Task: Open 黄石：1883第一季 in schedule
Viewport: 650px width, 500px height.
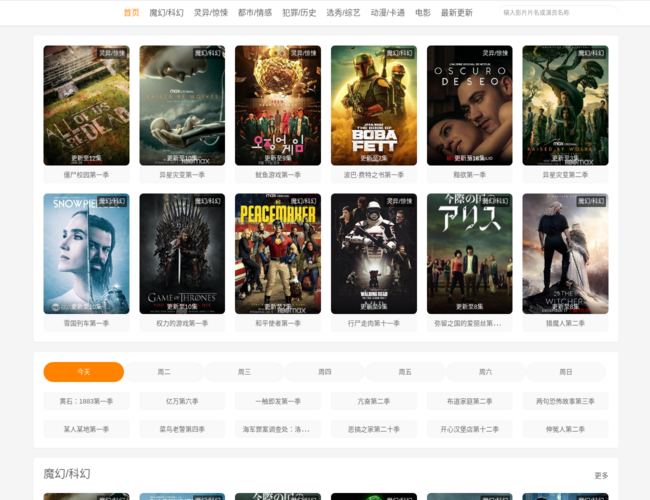Action: click(x=86, y=401)
